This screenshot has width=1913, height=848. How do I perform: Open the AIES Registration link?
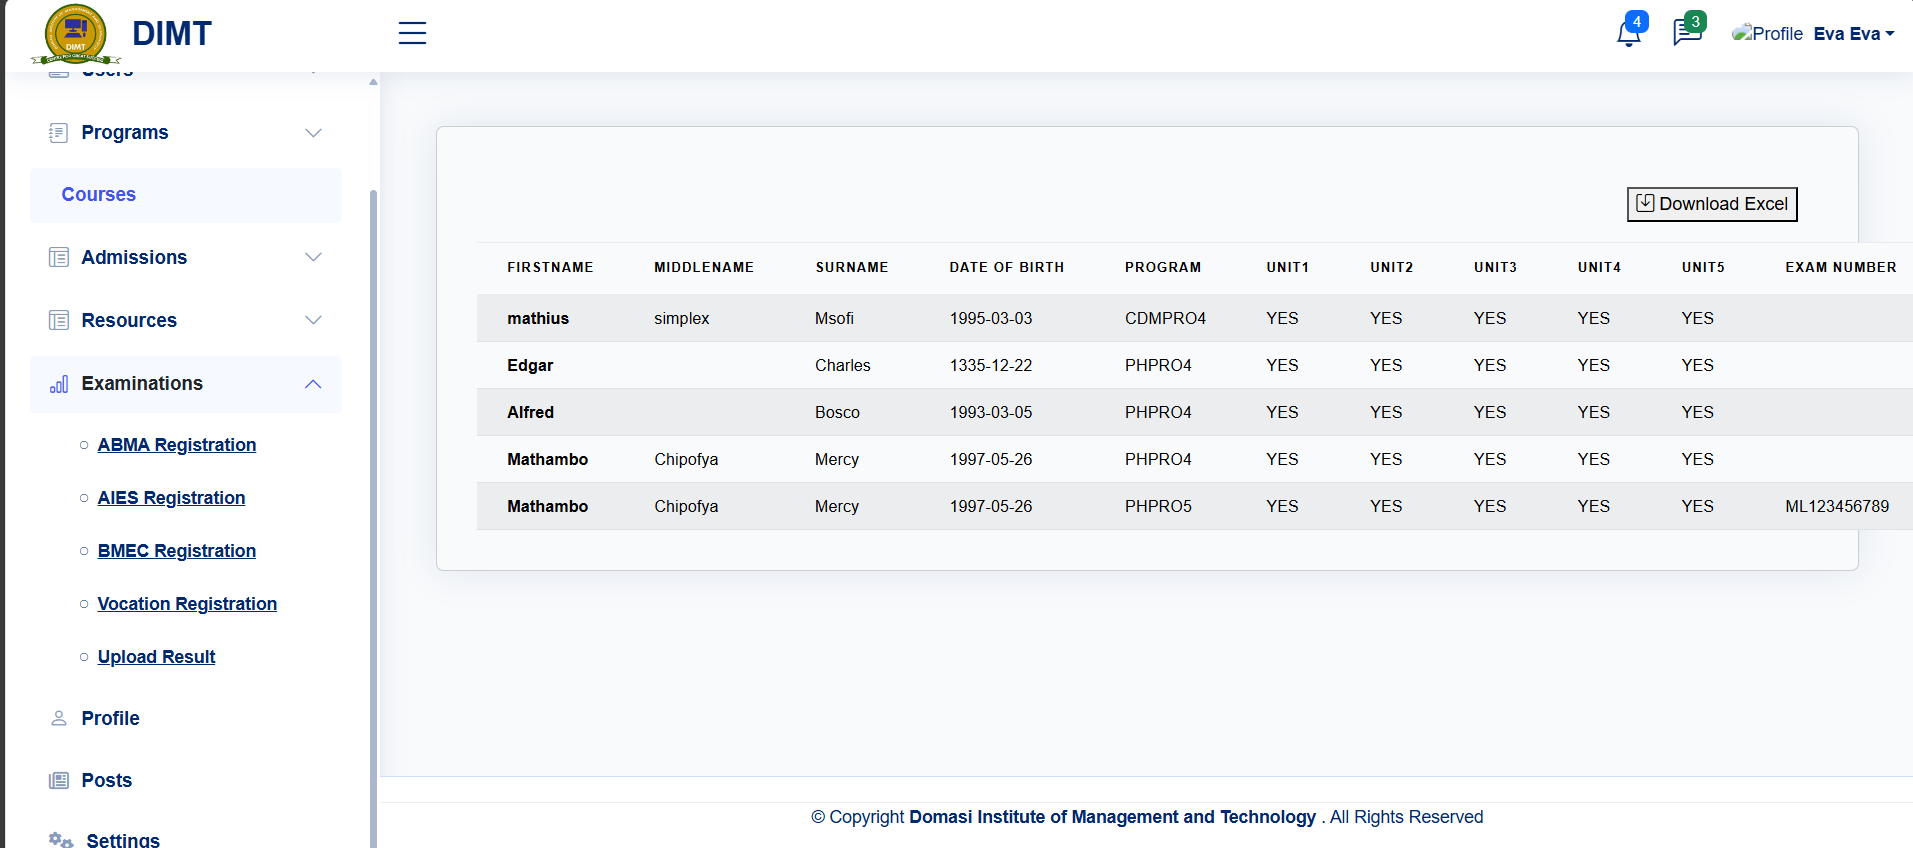pyautogui.click(x=171, y=498)
